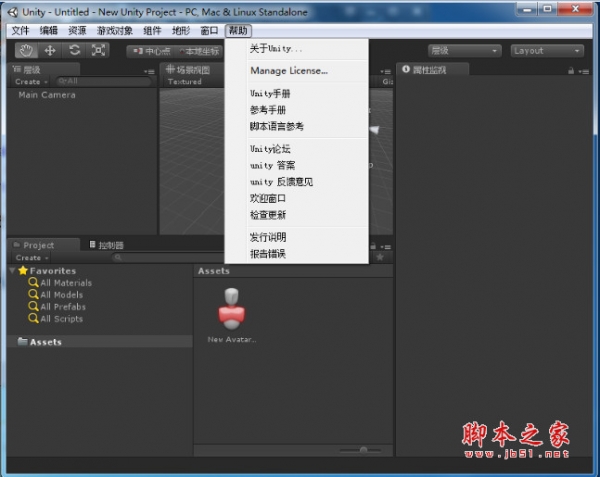Open the Gizmos dropdown in scene view
Image resolution: width=600 pixels, height=477 pixels.
[387, 81]
